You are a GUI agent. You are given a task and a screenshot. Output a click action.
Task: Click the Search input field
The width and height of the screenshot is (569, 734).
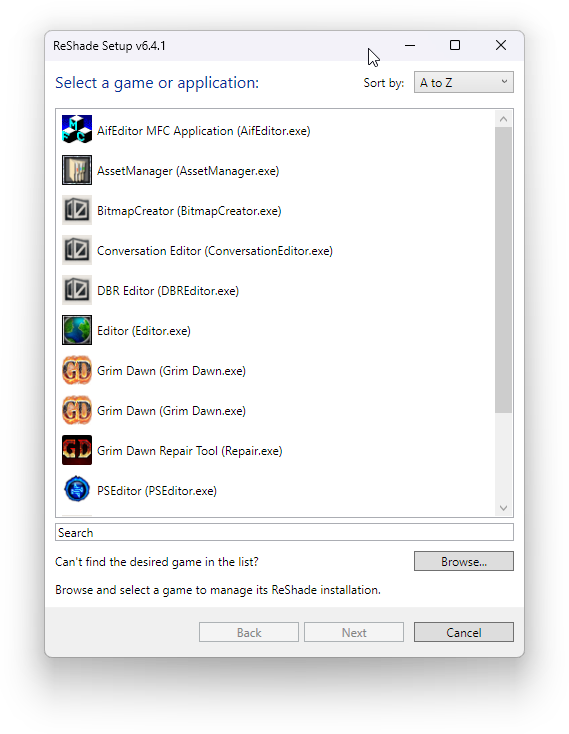pyautogui.click(x=284, y=532)
